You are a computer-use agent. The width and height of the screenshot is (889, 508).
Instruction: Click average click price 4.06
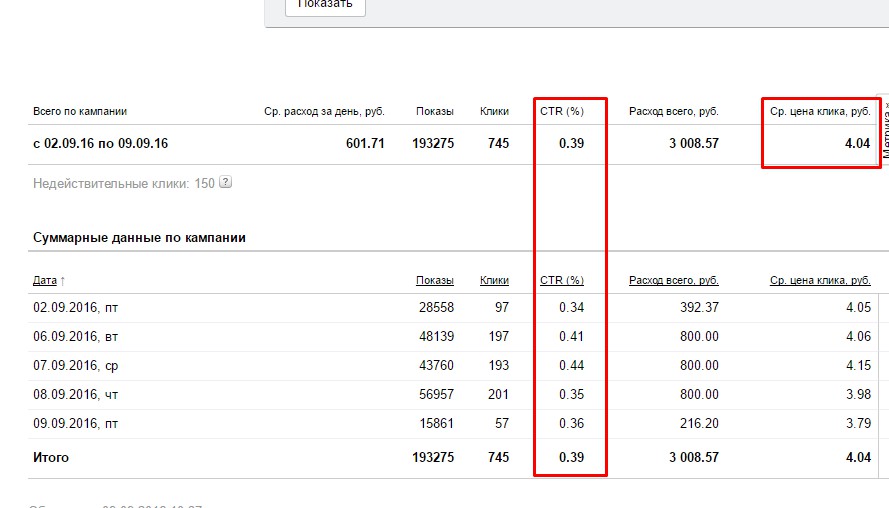858,337
